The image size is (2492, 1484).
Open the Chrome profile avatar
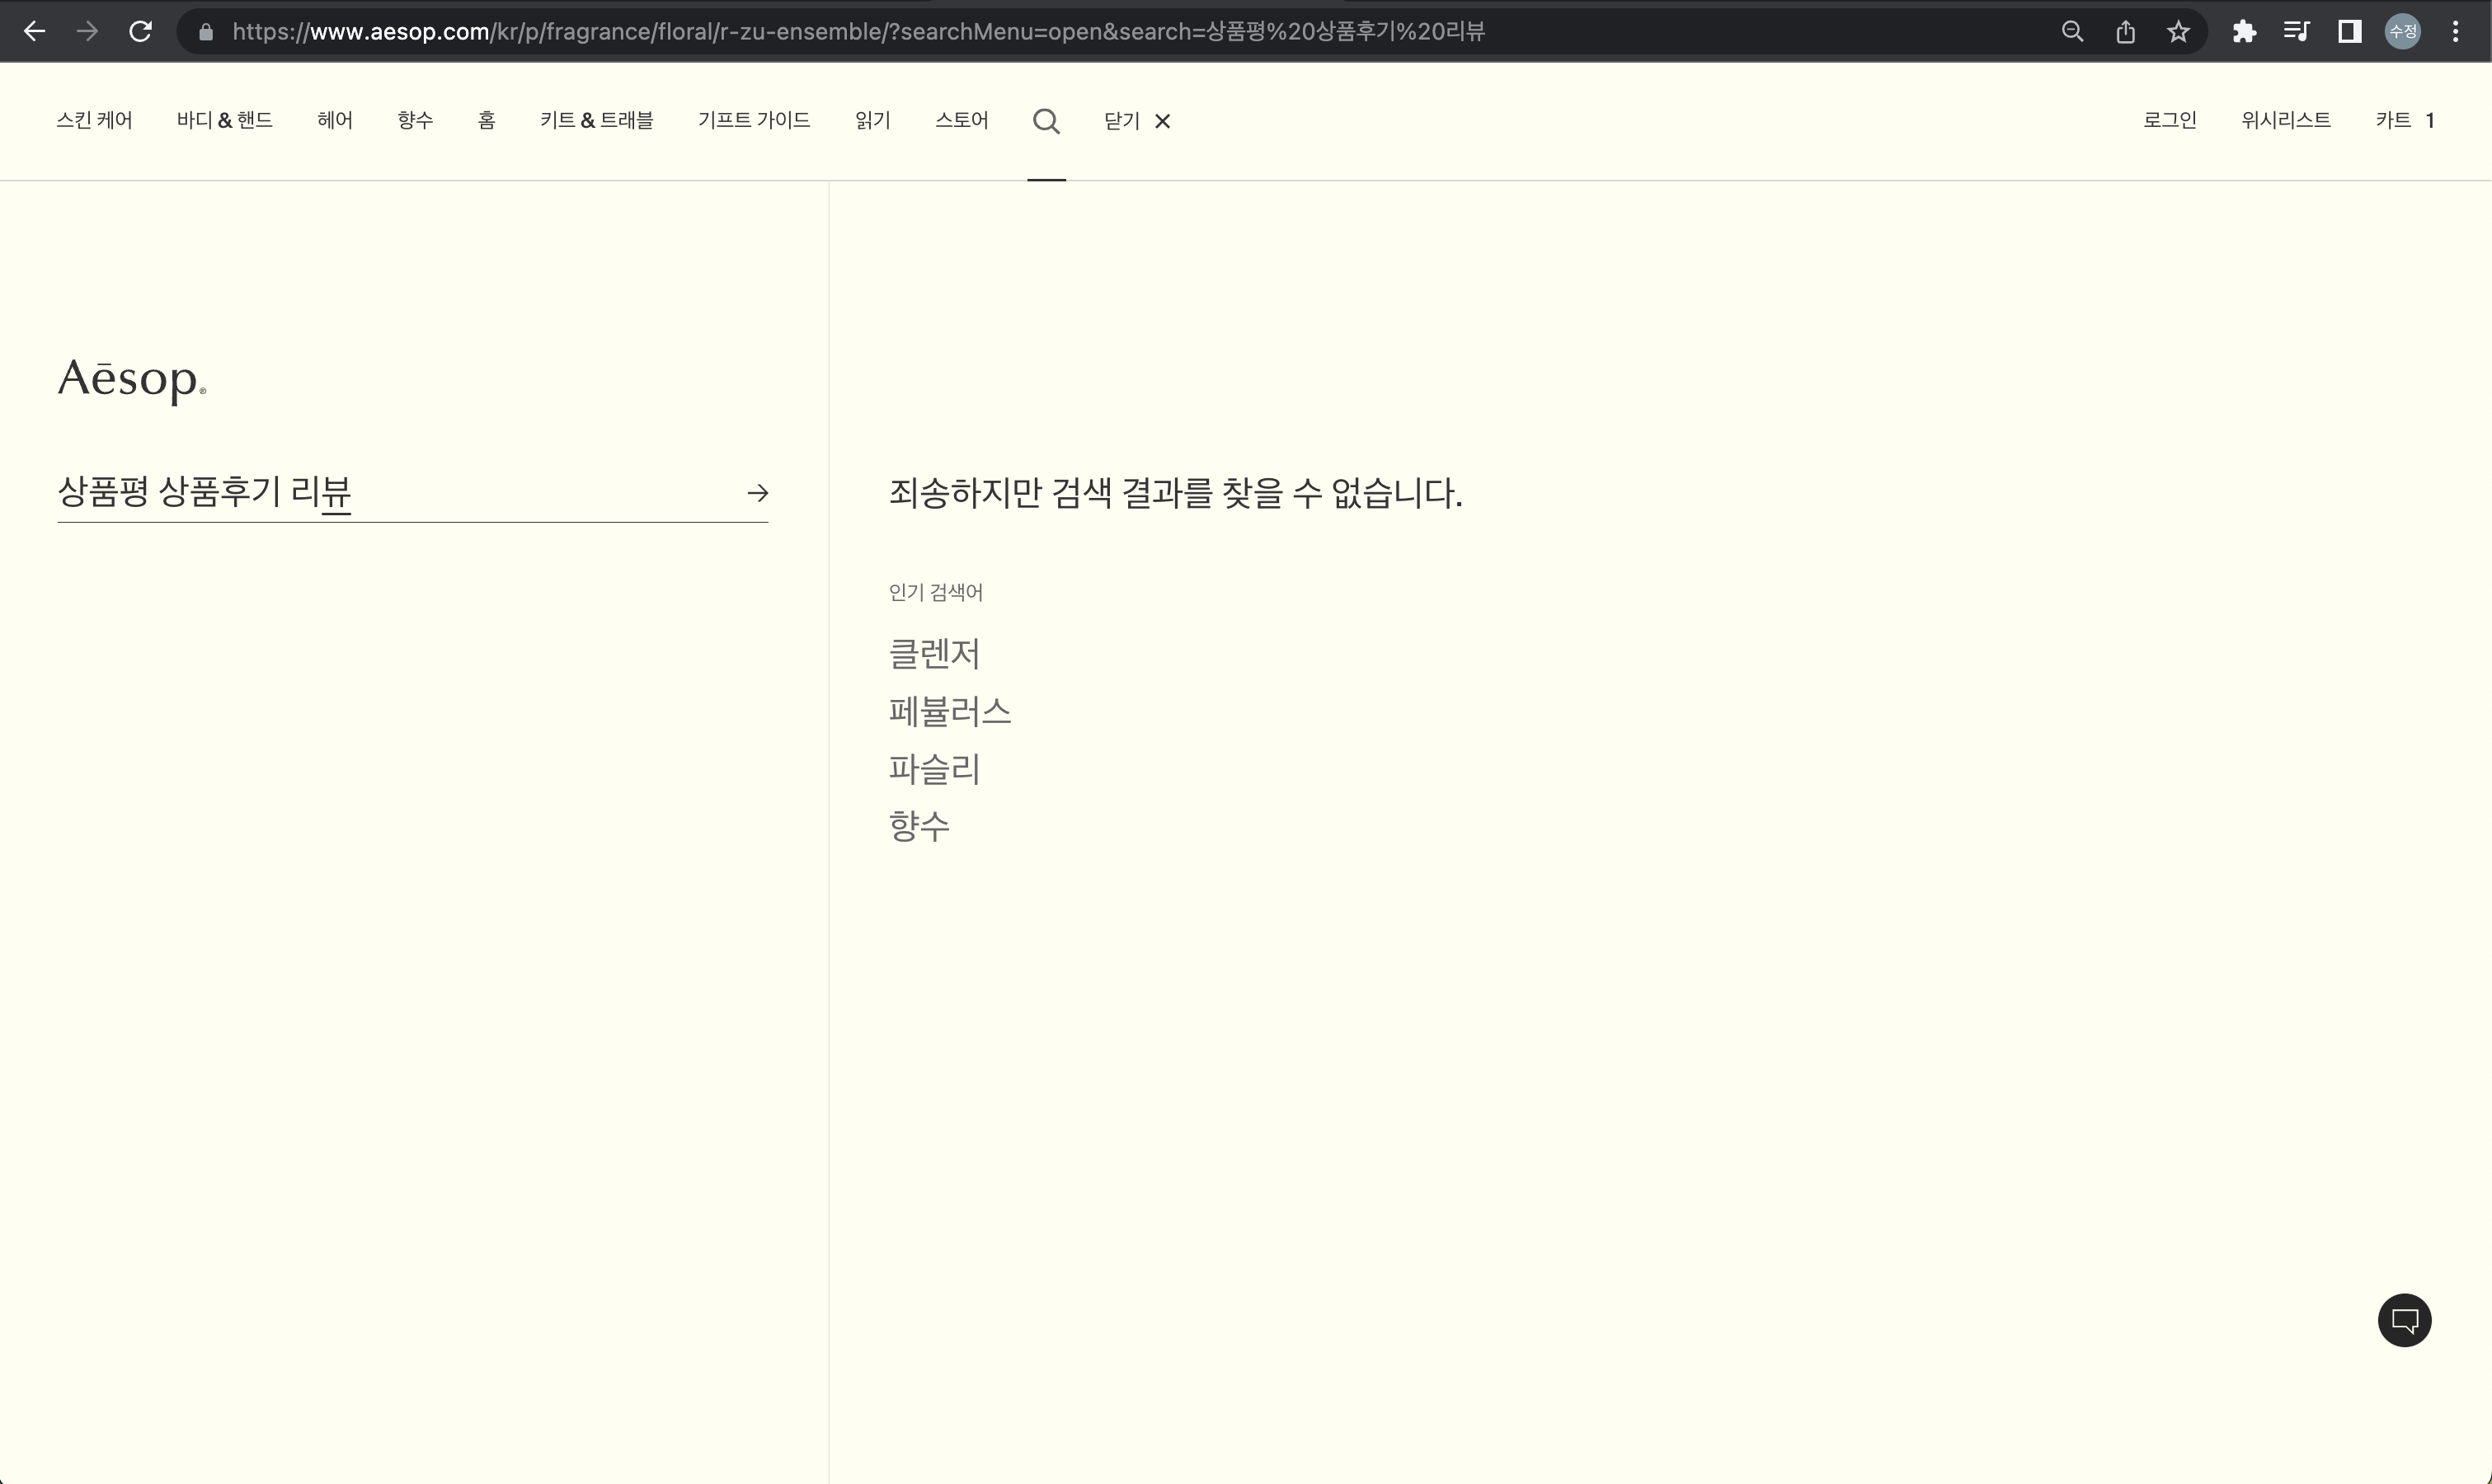(2402, 32)
